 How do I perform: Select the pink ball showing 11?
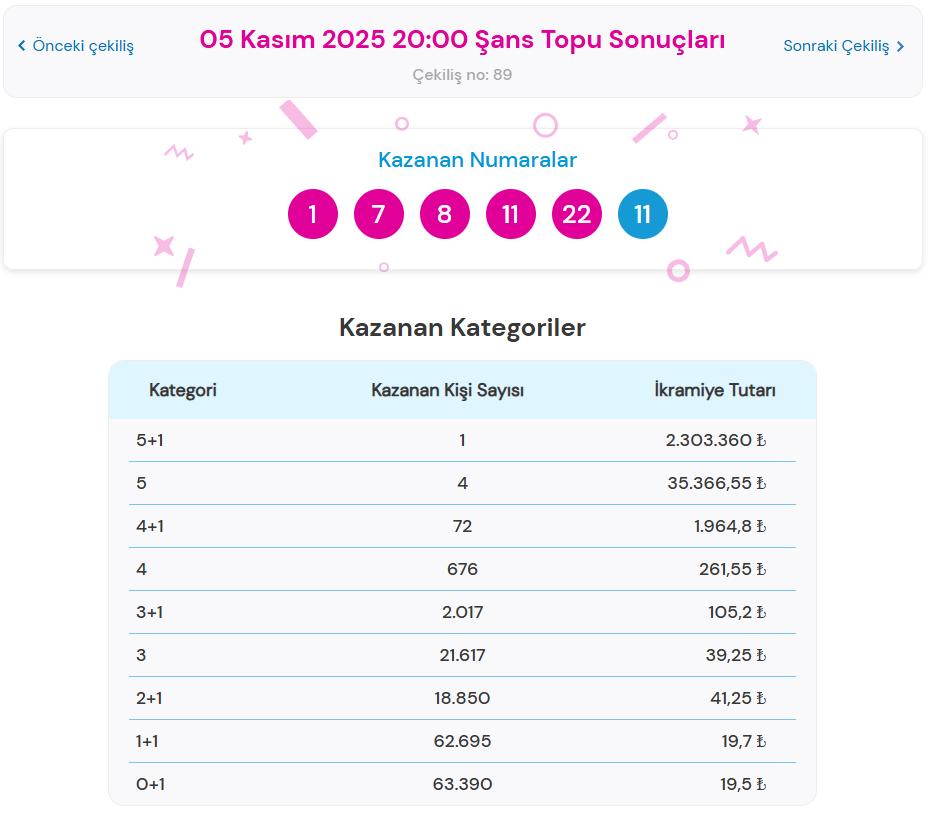tap(510, 213)
